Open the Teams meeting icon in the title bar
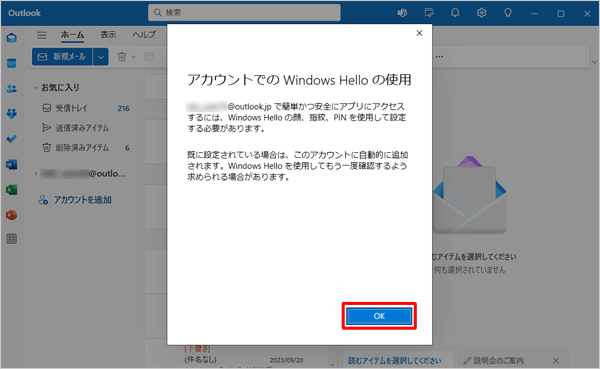This screenshot has width=600, height=369. point(402,13)
